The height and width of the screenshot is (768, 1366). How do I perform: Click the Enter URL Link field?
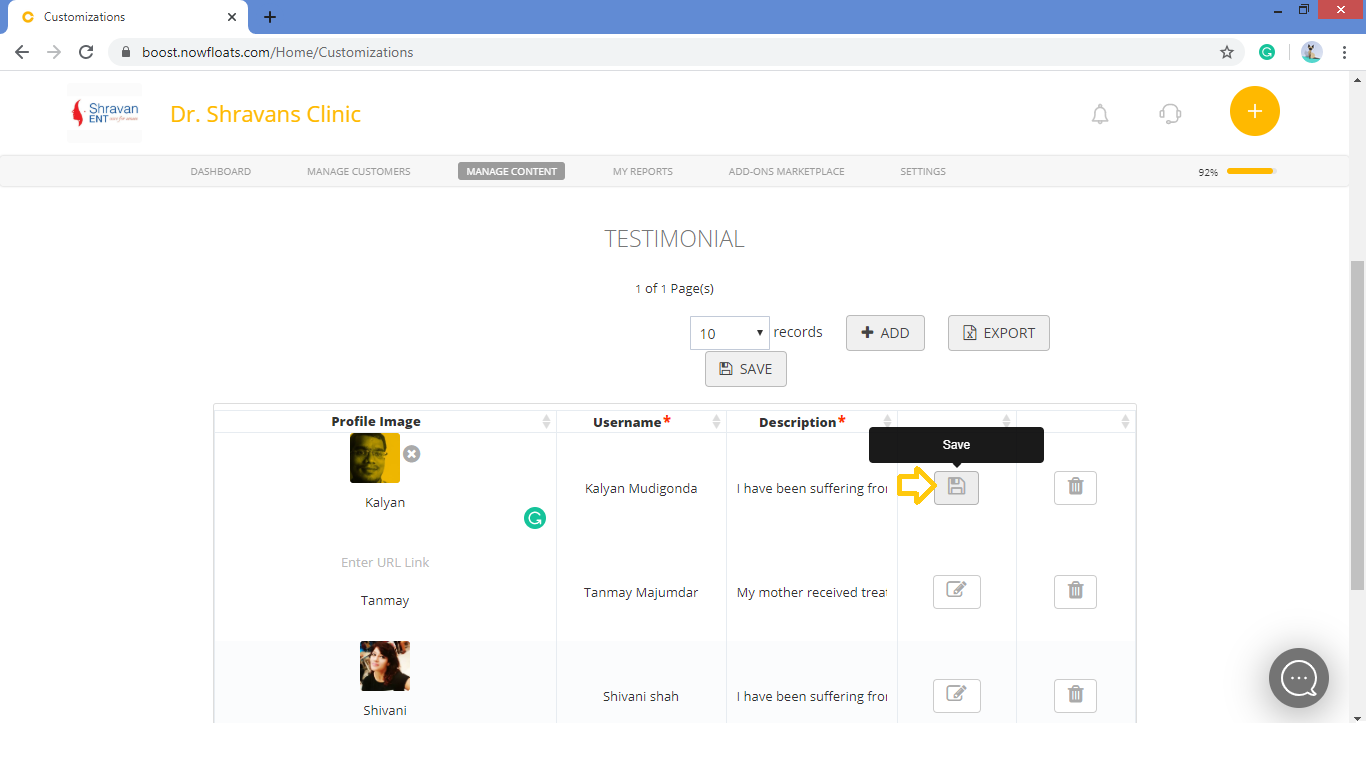(x=385, y=562)
